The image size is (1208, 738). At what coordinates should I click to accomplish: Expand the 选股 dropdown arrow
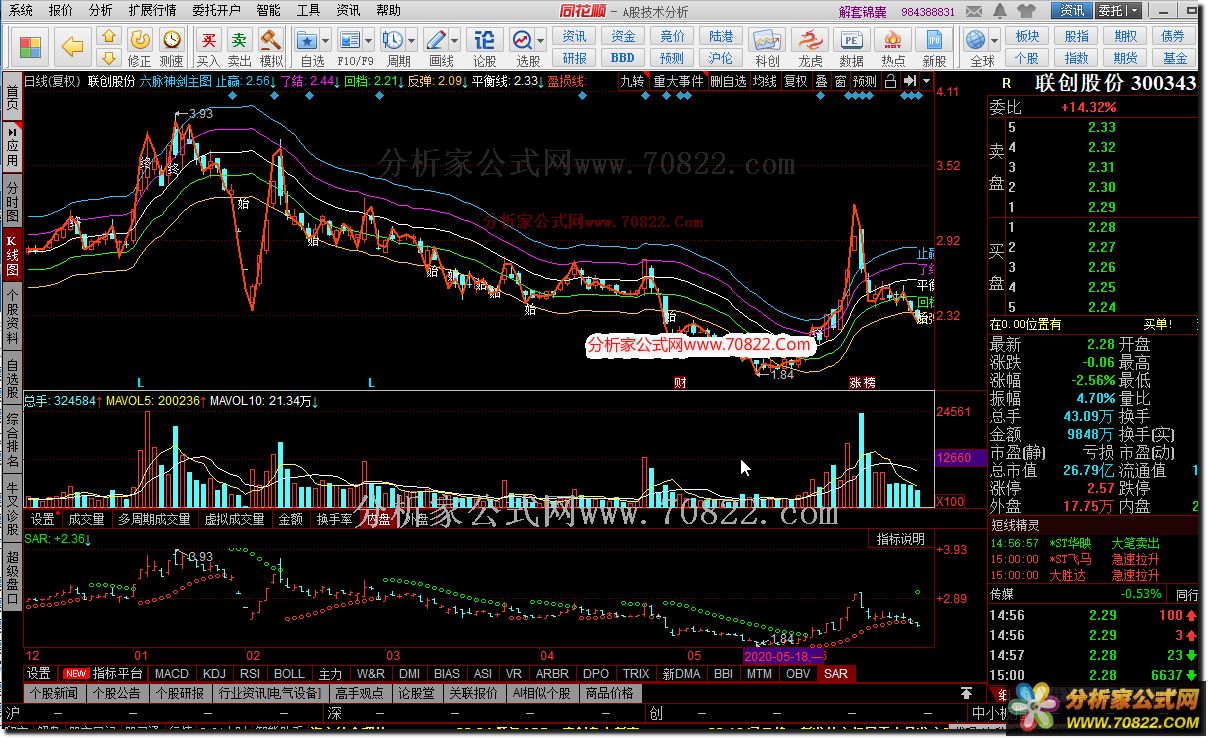tap(540, 41)
